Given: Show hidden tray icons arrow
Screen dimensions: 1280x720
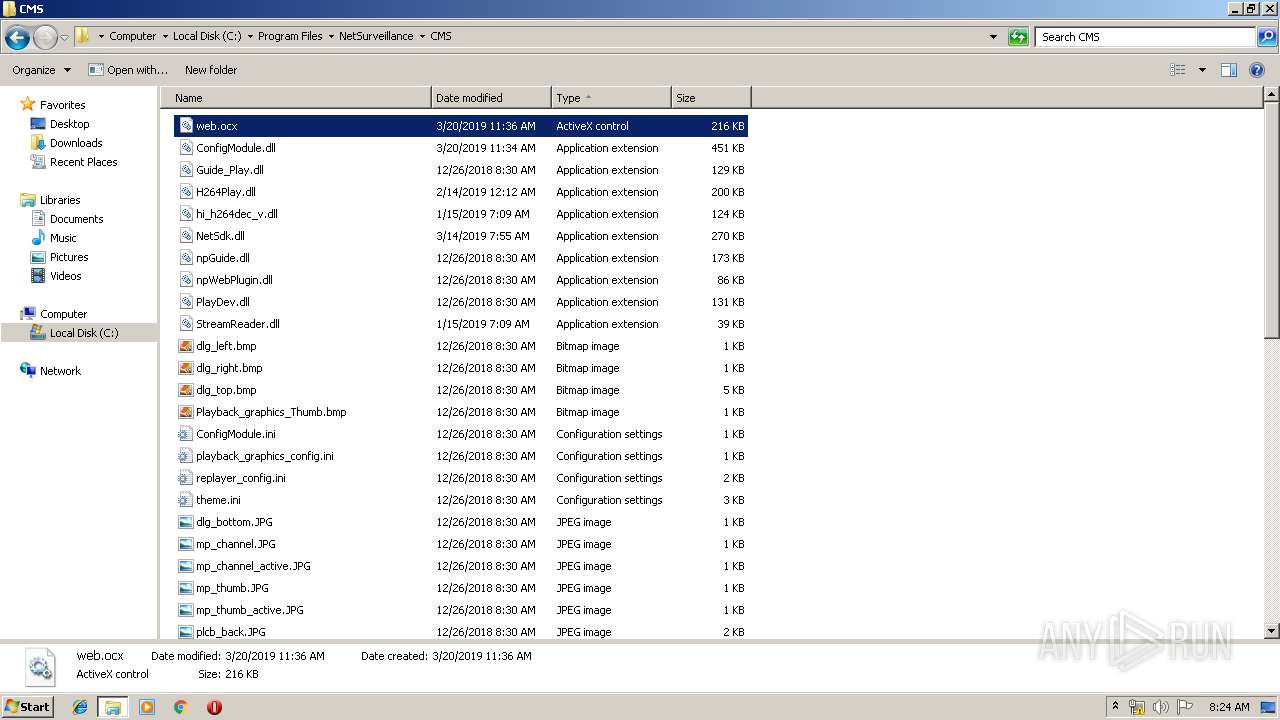Looking at the screenshot, I should pos(1115,706).
